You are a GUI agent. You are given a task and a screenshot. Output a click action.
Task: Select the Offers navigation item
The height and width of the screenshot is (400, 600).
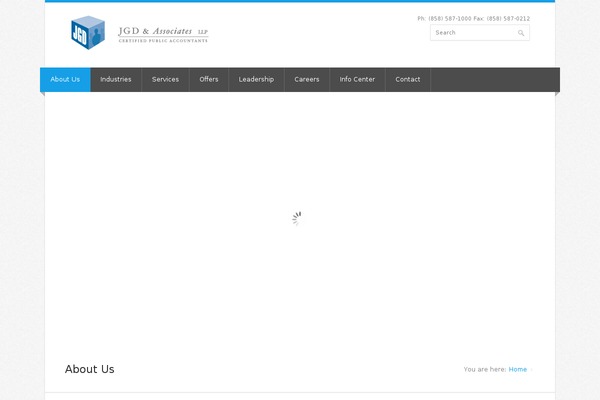209,80
